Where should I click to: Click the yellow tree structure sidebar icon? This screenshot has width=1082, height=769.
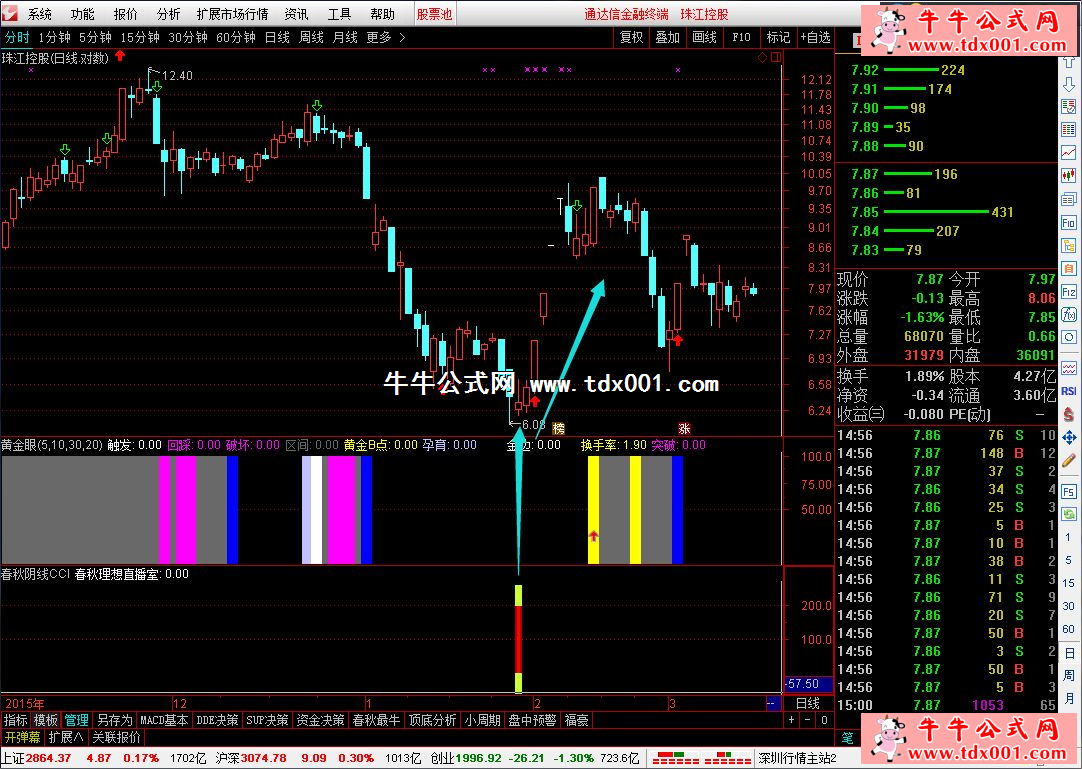point(1069,246)
